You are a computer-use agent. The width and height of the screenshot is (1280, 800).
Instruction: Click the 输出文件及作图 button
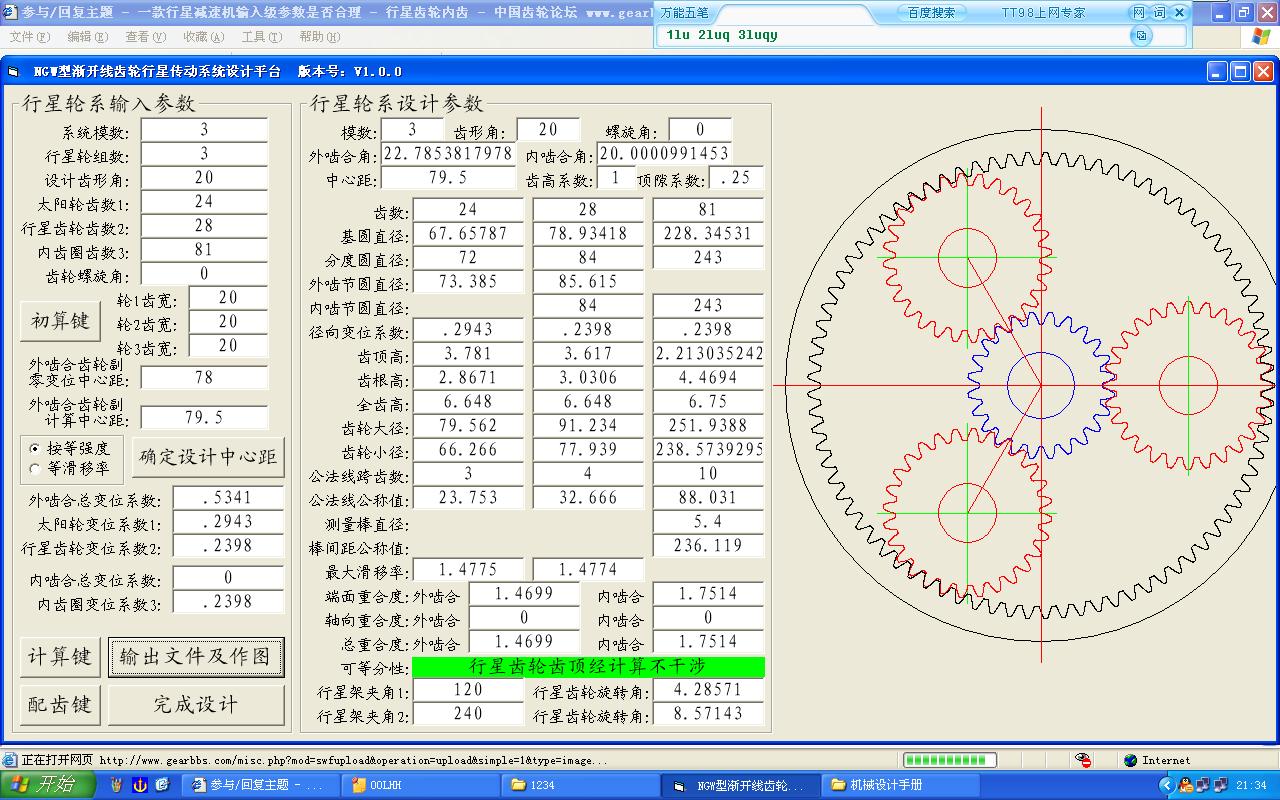[x=196, y=657]
